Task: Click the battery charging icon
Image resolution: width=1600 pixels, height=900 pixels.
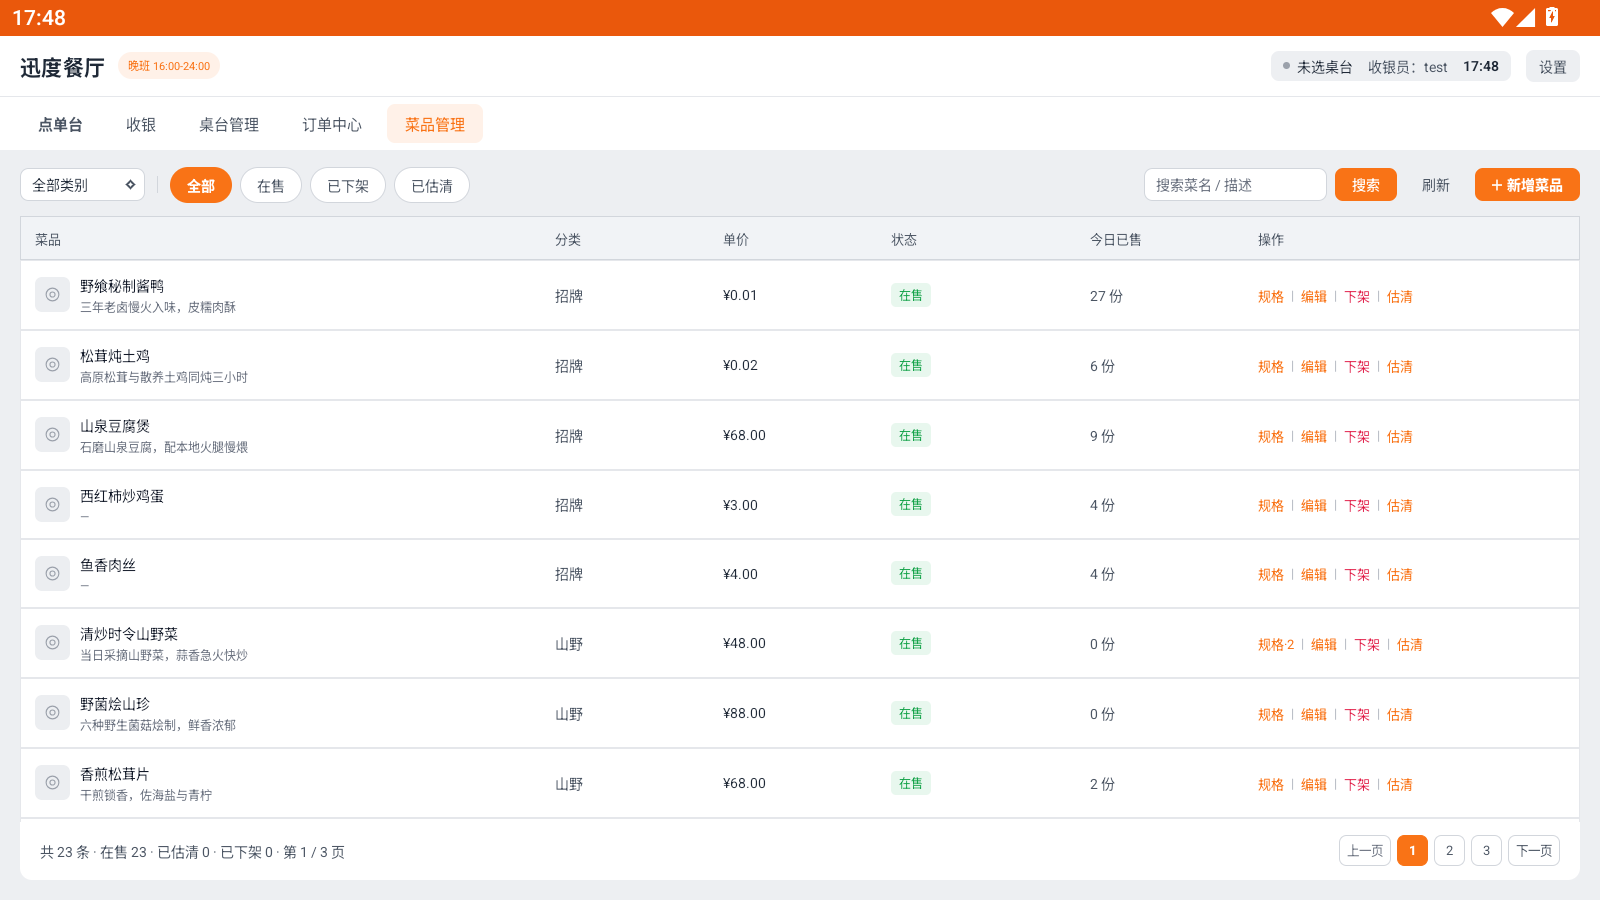Action: click(1552, 17)
